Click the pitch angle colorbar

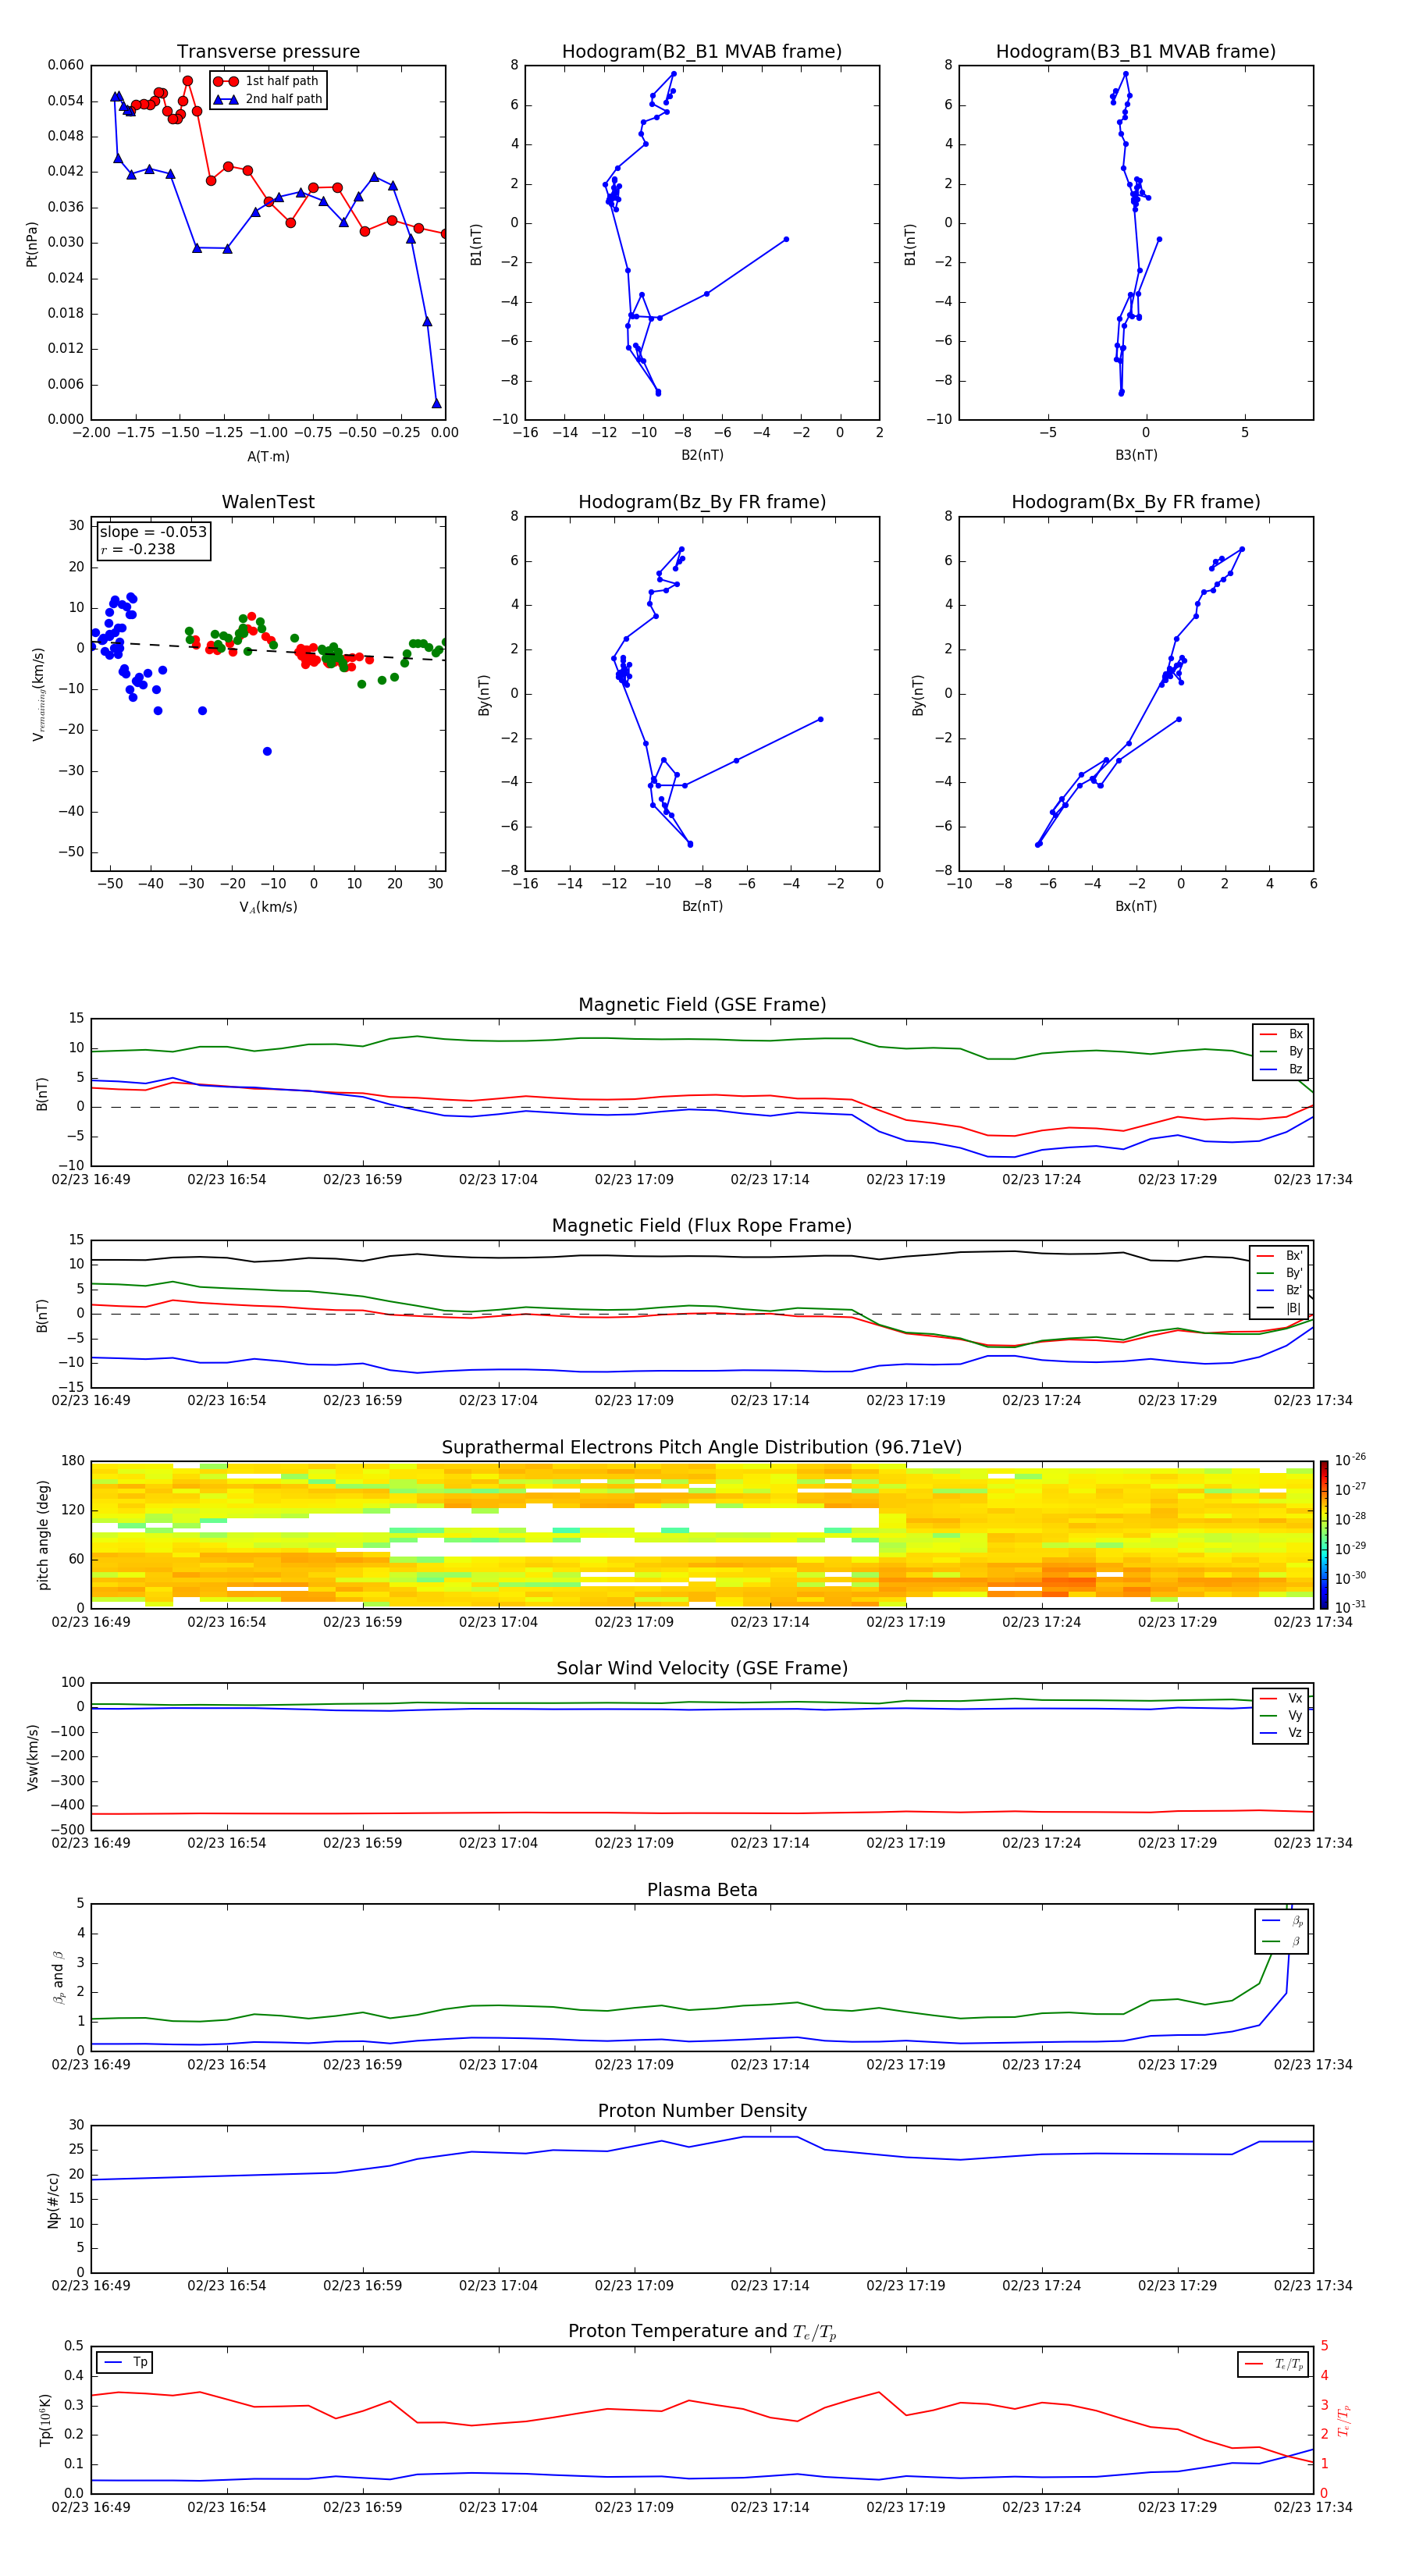[x=1324, y=1534]
